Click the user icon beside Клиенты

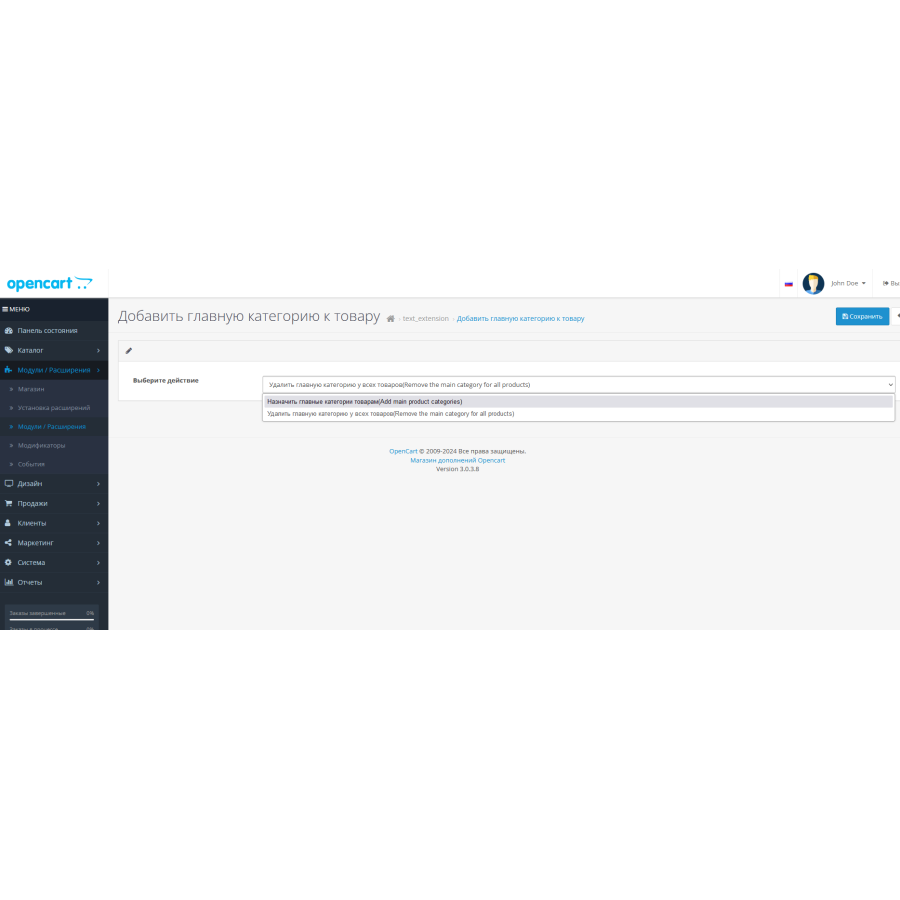[8, 523]
